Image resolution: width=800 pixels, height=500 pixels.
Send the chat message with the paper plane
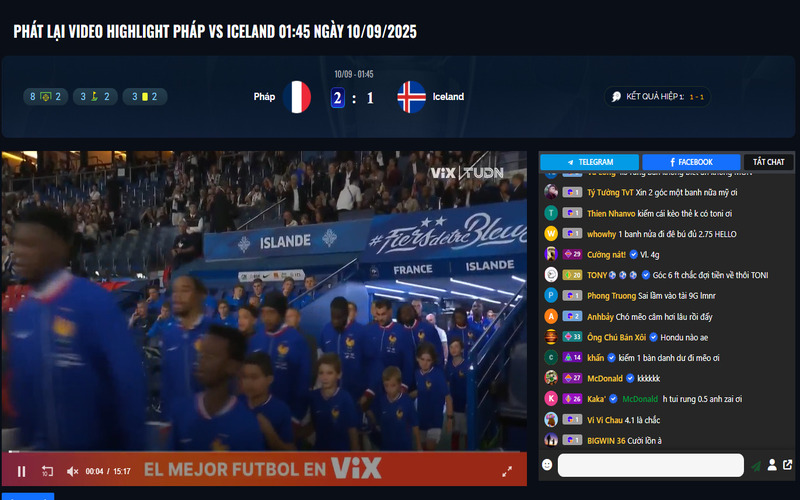(756, 465)
